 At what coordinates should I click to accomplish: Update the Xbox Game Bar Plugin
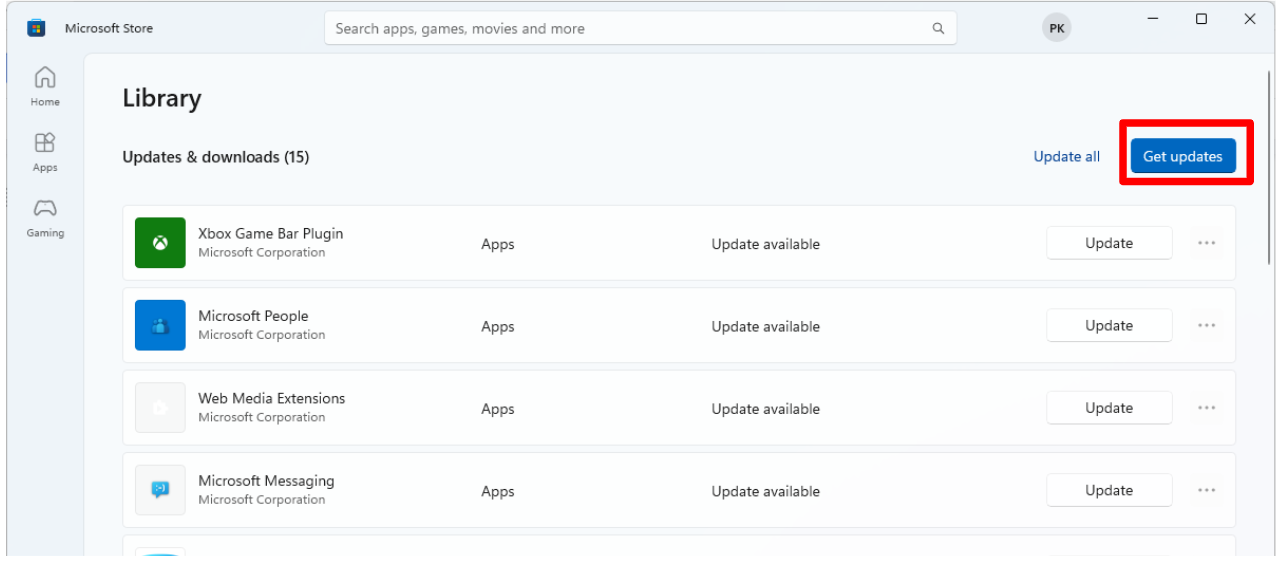tap(1109, 243)
